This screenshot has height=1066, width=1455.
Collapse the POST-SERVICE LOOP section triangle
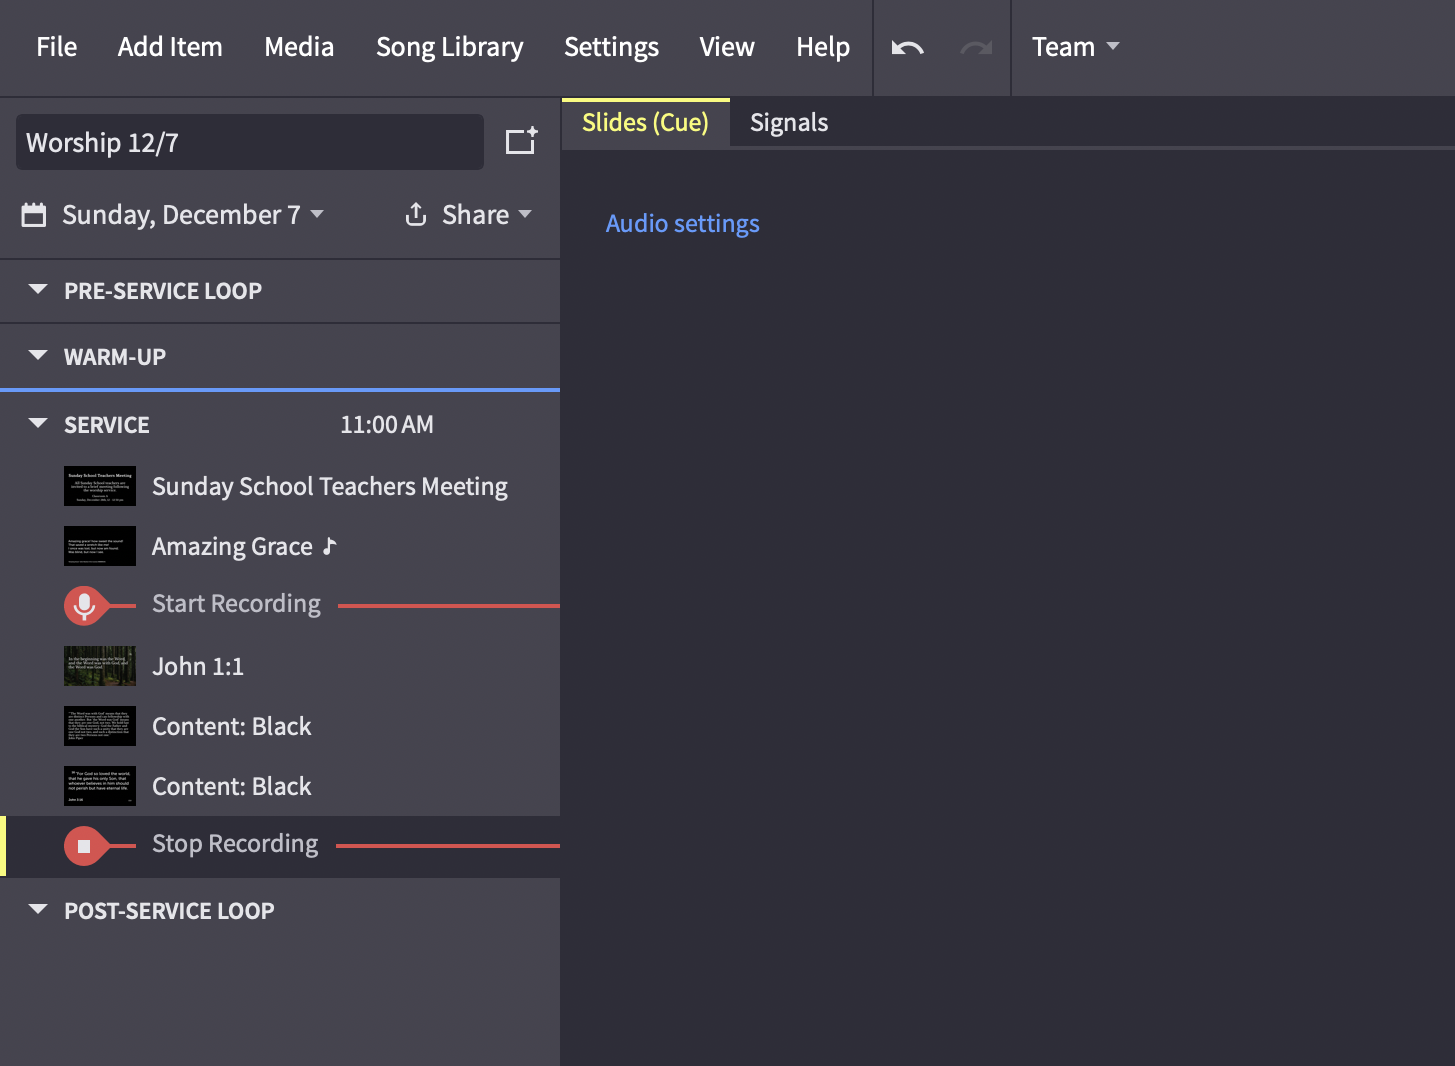38,910
